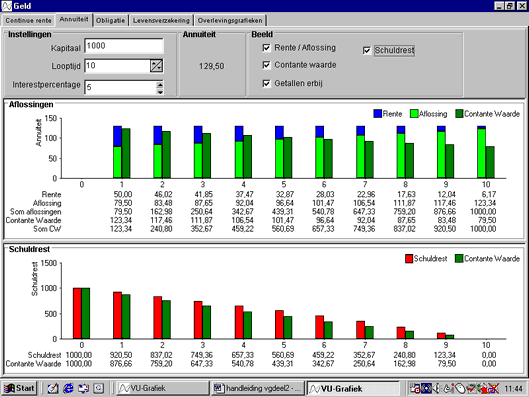This screenshot has height=397, width=529.
Task: Click the Geld application icon in title bar
Action: [x=6, y=6]
